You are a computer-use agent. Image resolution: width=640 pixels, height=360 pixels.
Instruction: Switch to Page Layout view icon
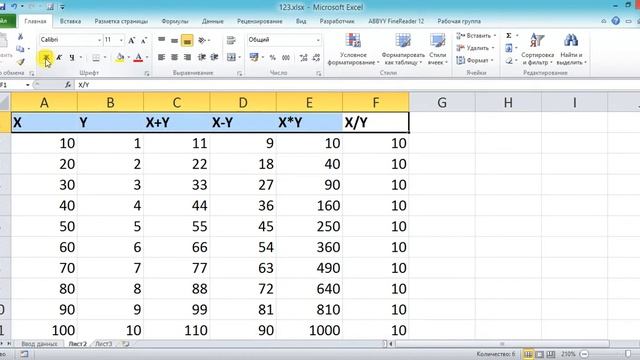(x=540, y=354)
